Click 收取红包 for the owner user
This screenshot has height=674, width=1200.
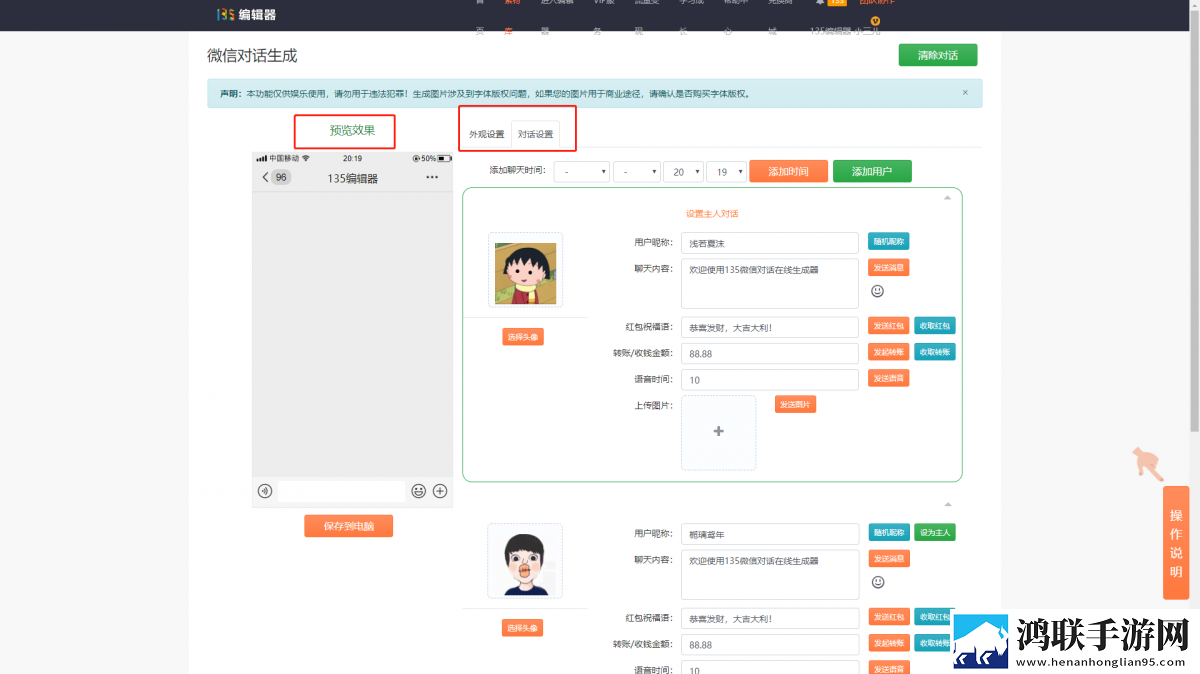pos(934,326)
